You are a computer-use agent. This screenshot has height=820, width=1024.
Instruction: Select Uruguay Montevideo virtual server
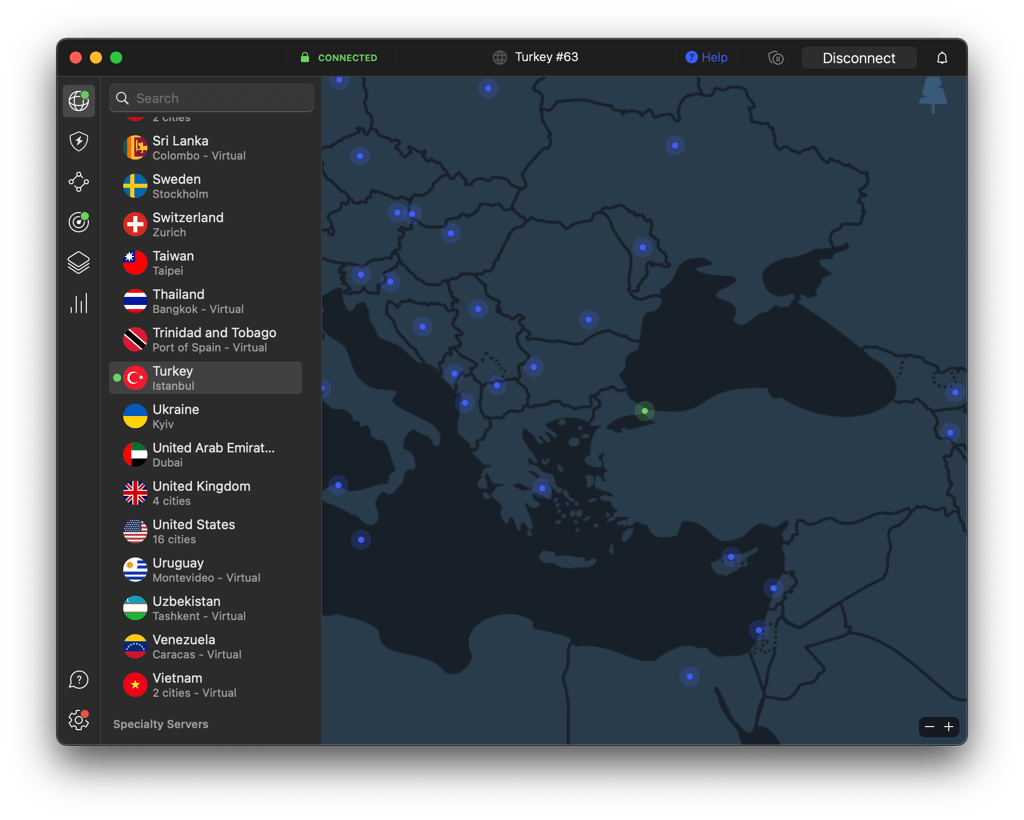pyautogui.click(x=206, y=569)
